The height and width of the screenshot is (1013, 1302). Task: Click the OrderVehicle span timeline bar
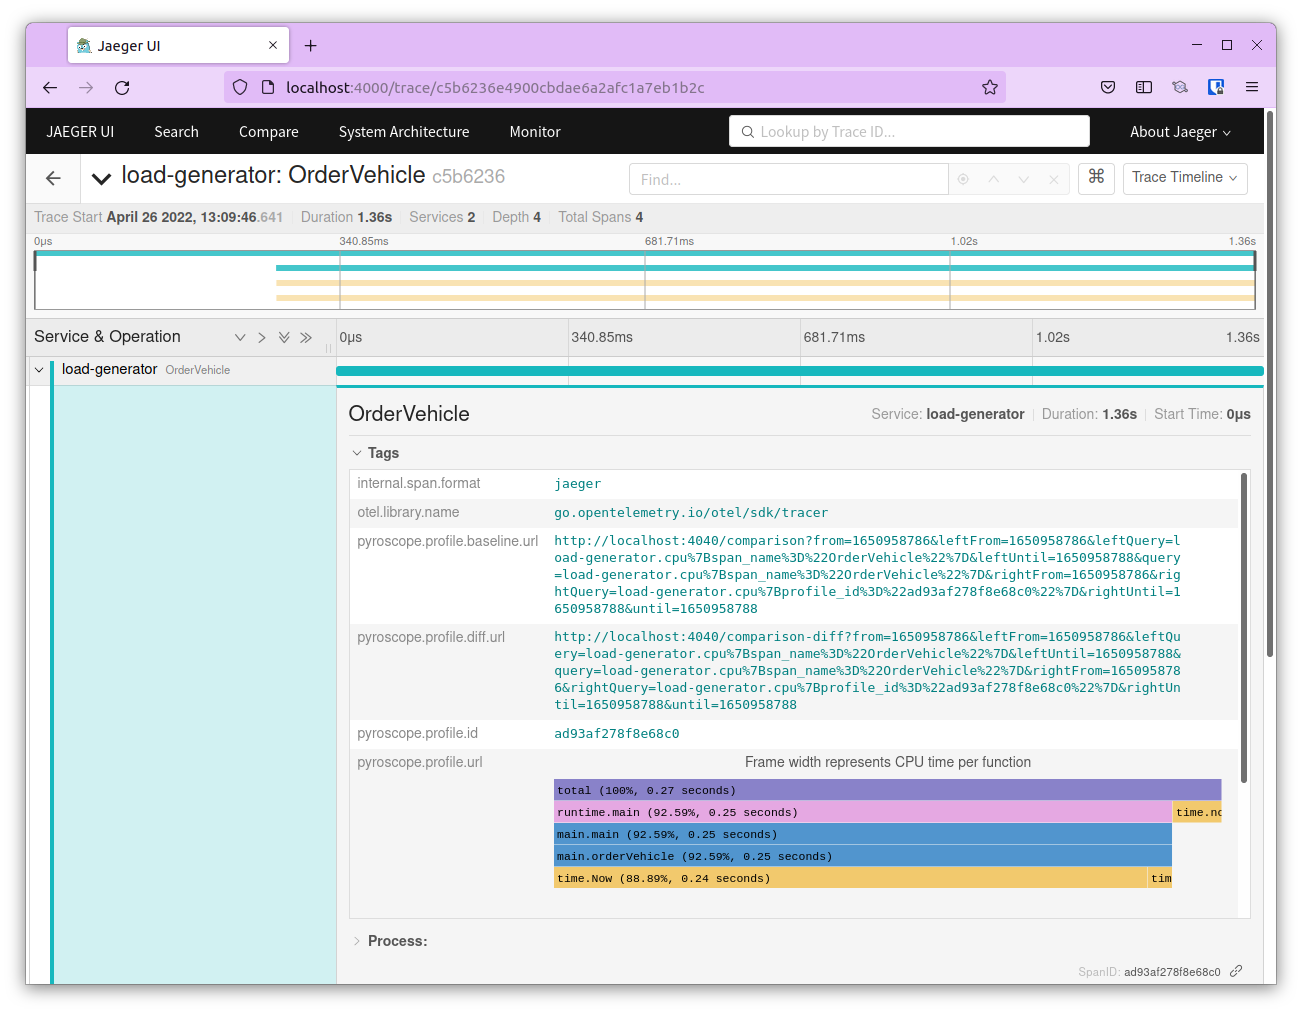point(800,371)
